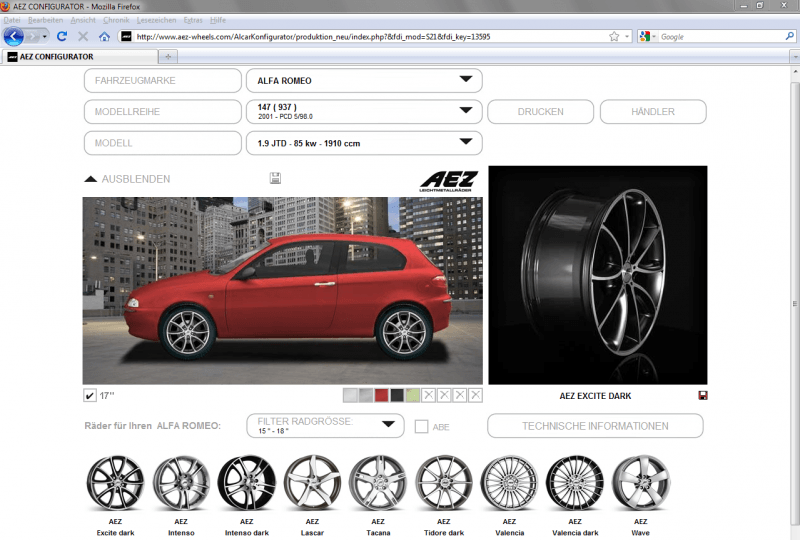Click the MODELL label field
This screenshot has width=800, height=540.
(163, 143)
